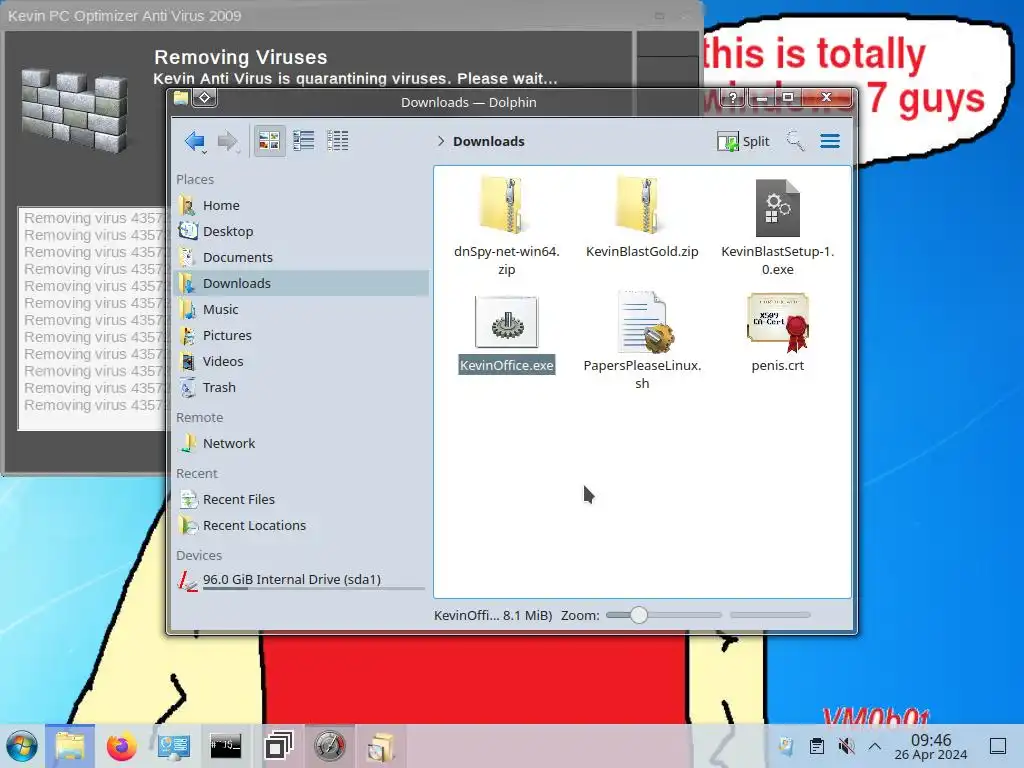
Task: Open the file manager from taskbar
Action: coord(70,746)
